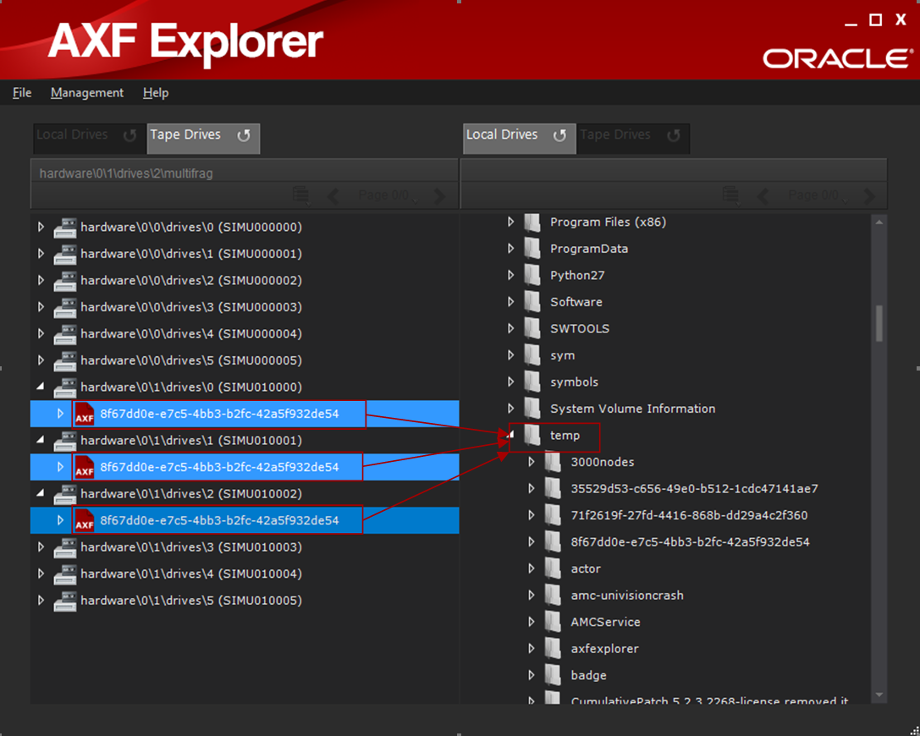Collapse hardware\0\1\drives\2 (SIMU010002) node

(x=40, y=493)
